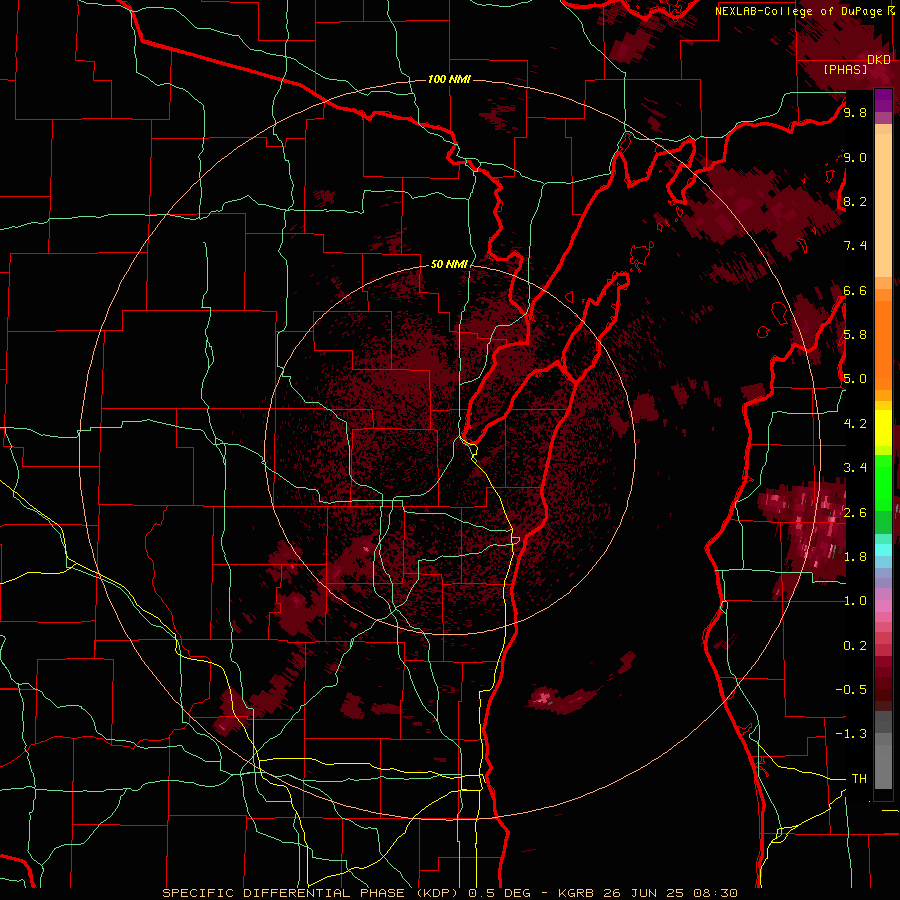Screen dimensions: 900x900
Task: Click the 1.0 value on the color scale
Action: click(x=855, y=600)
